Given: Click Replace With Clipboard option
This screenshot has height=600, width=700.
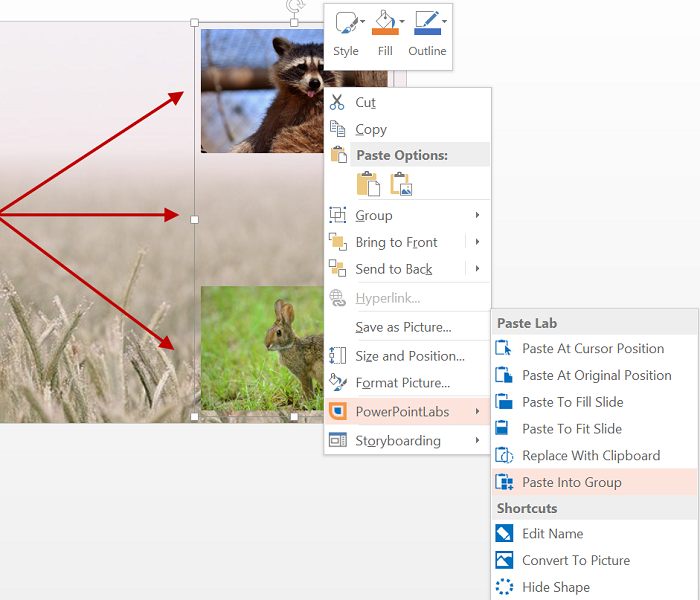Looking at the screenshot, I should pyautogui.click(x=590, y=455).
